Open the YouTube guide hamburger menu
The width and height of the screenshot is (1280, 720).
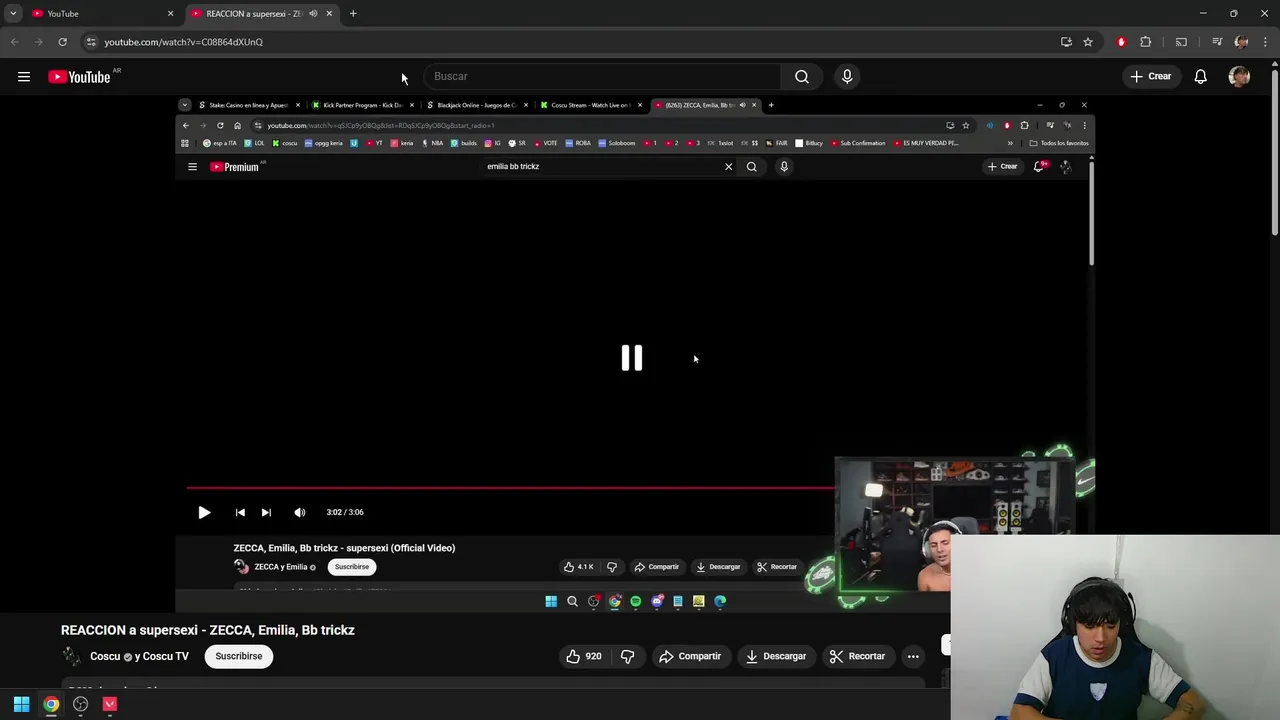pyautogui.click(x=24, y=77)
